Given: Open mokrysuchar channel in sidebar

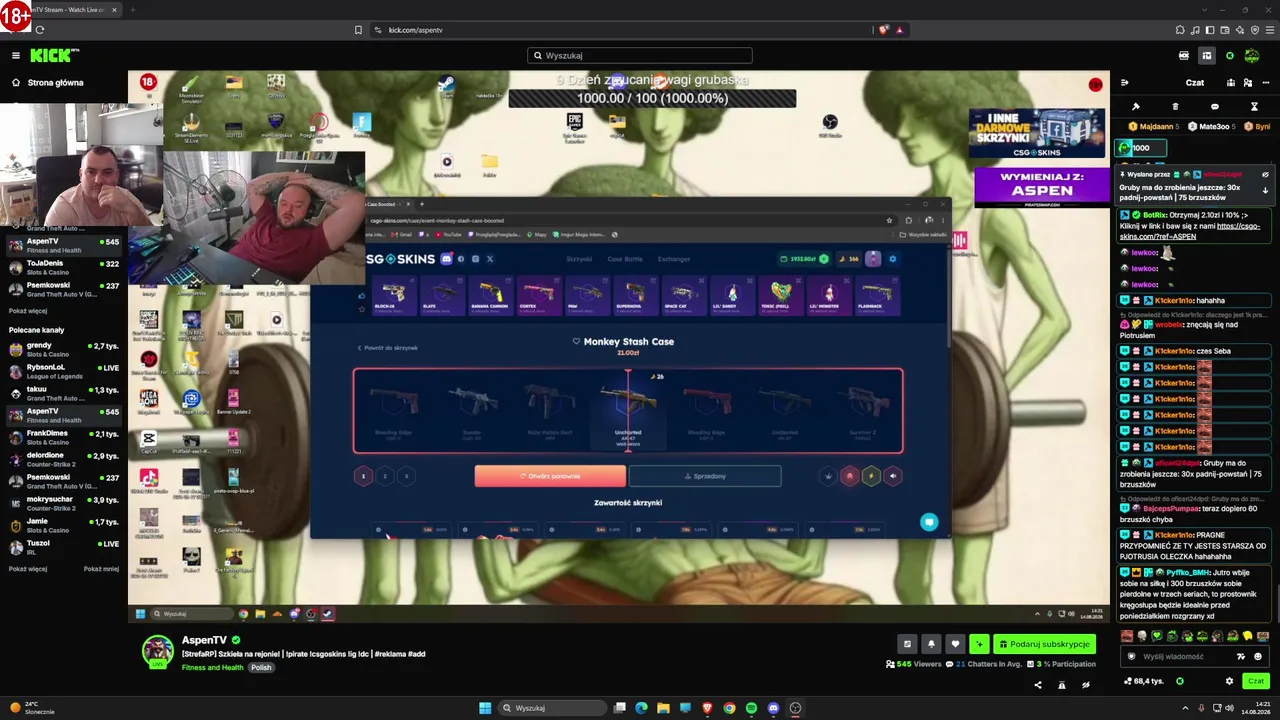Looking at the screenshot, I should tap(64, 503).
